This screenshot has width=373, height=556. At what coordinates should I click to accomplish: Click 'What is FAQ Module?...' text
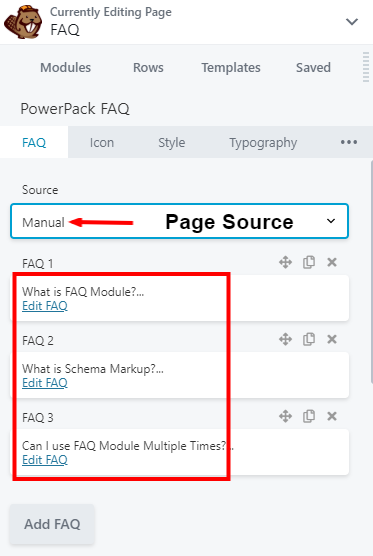coord(83,292)
